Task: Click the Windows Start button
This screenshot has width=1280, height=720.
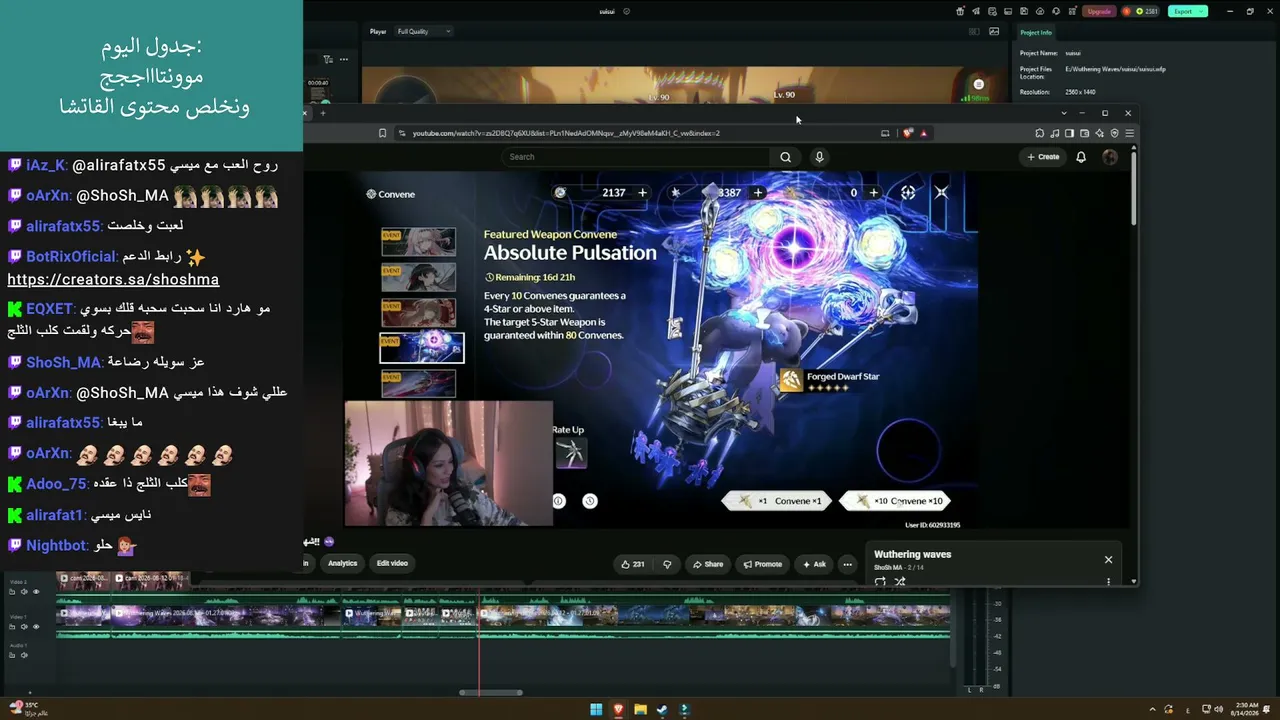Action: tap(596, 710)
